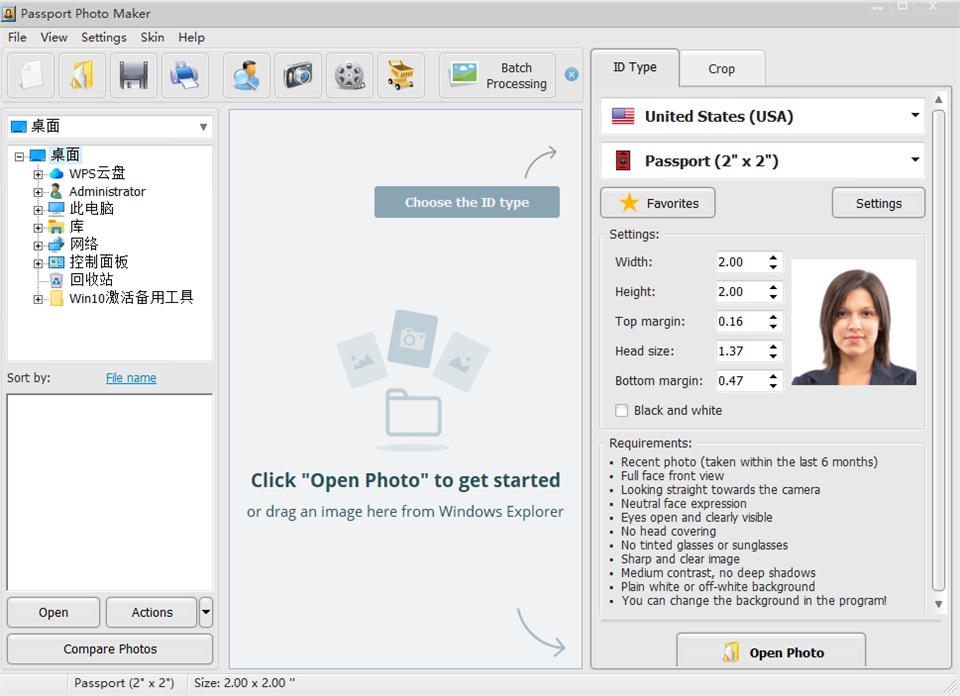Image resolution: width=960 pixels, height=696 pixels.
Task: Click the shopping cart order icon
Action: point(401,75)
